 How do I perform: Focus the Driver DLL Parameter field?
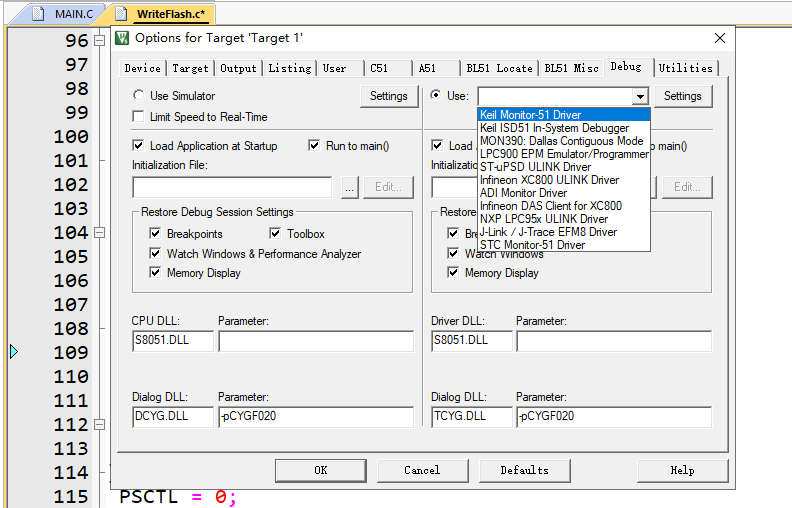[614, 341]
